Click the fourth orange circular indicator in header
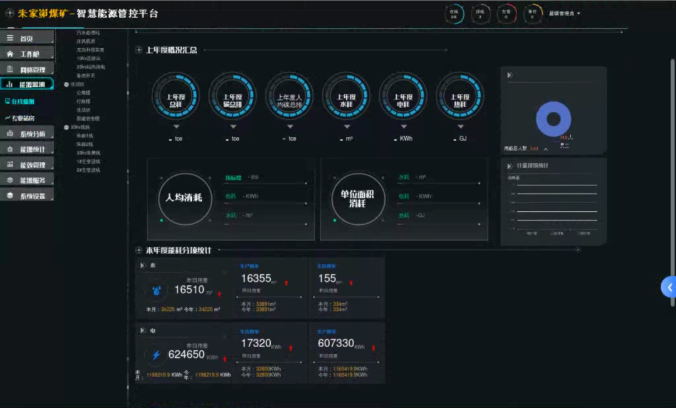The height and width of the screenshot is (409, 676). 532,14
